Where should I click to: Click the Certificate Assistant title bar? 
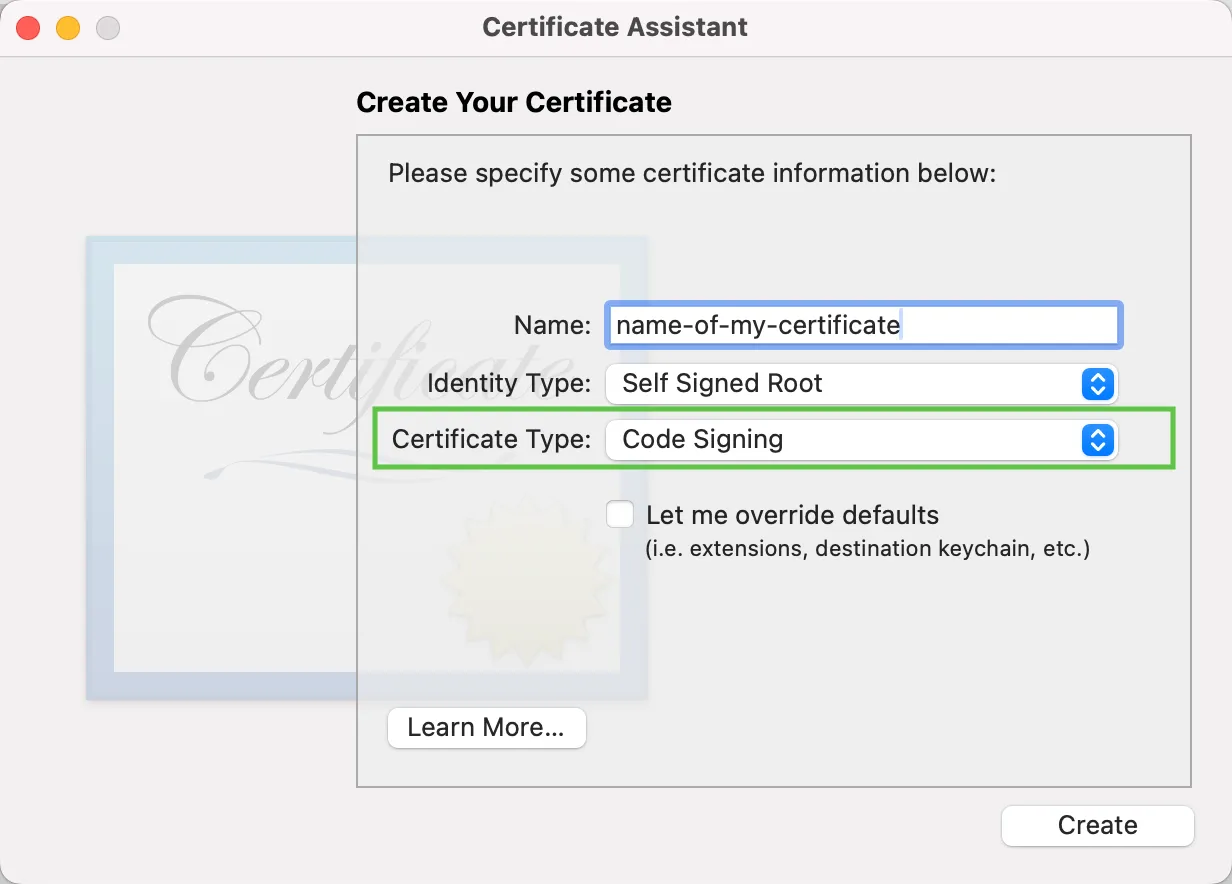[x=614, y=27]
